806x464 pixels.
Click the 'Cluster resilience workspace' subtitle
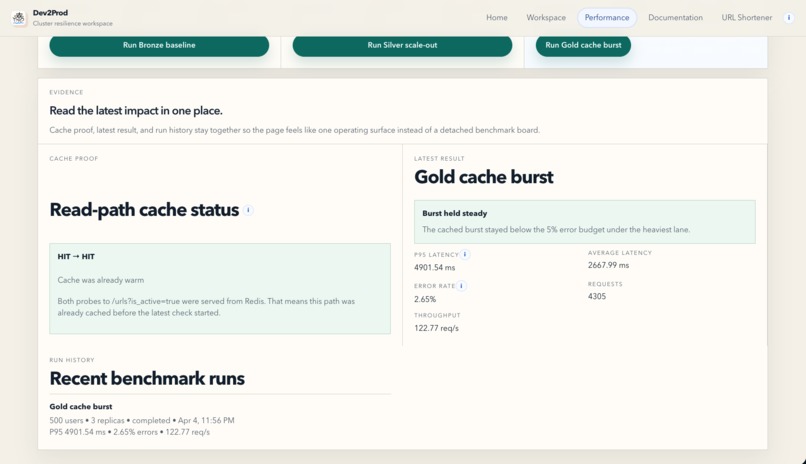coord(72,24)
